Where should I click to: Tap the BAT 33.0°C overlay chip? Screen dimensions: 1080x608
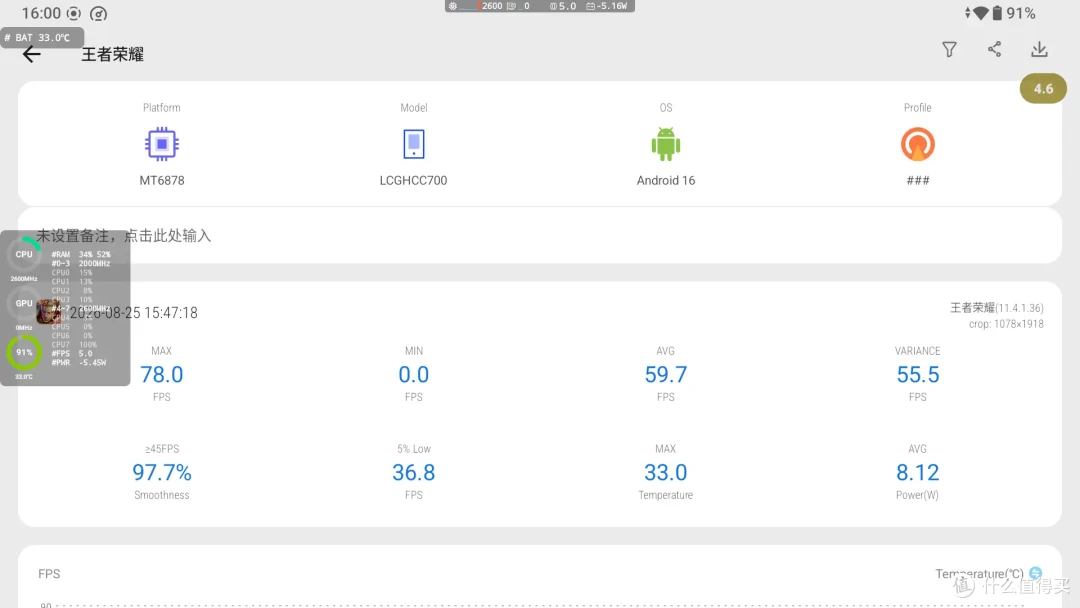pos(42,37)
